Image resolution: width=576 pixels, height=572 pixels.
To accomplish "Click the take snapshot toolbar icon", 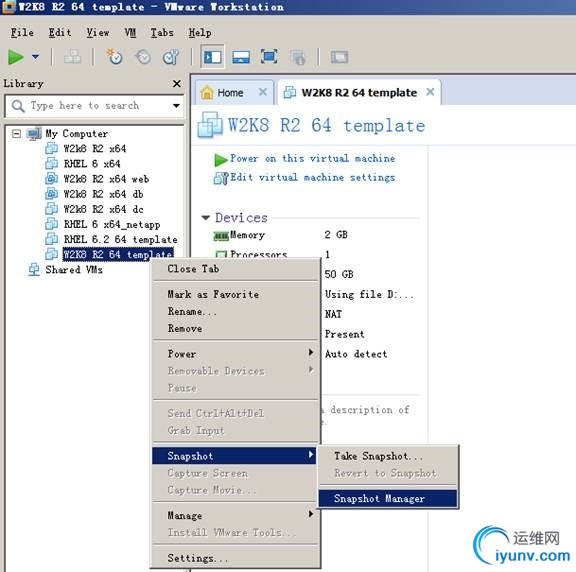I will [114, 57].
